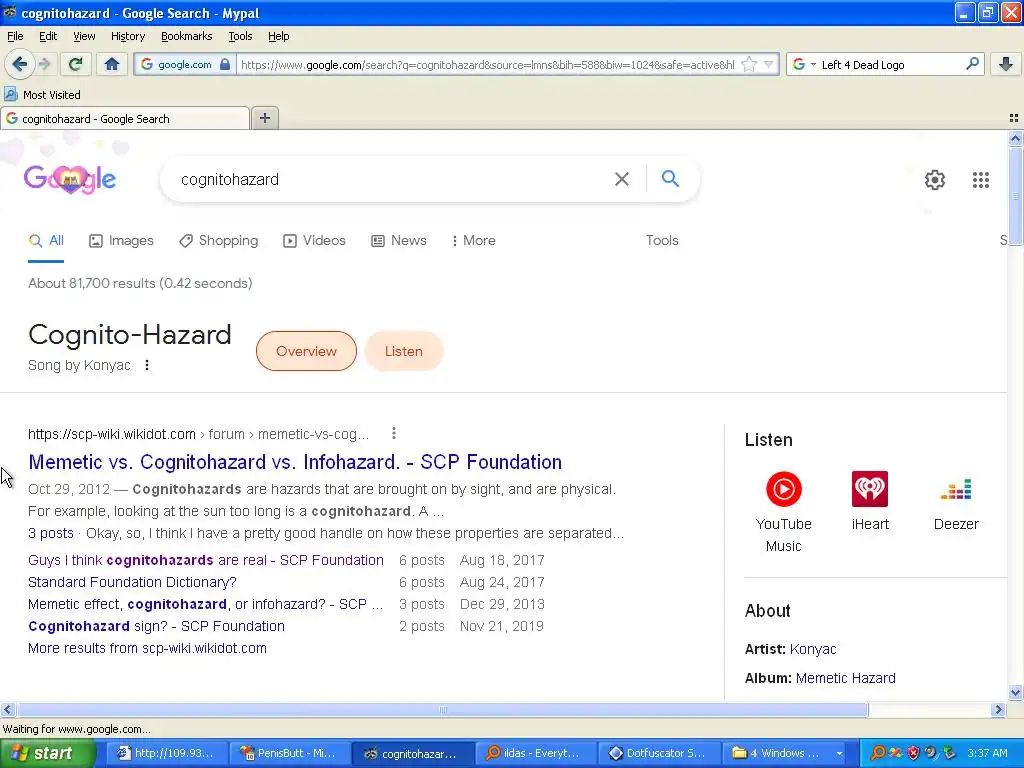
Task: Open the Google apps grid
Action: (980, 180)
